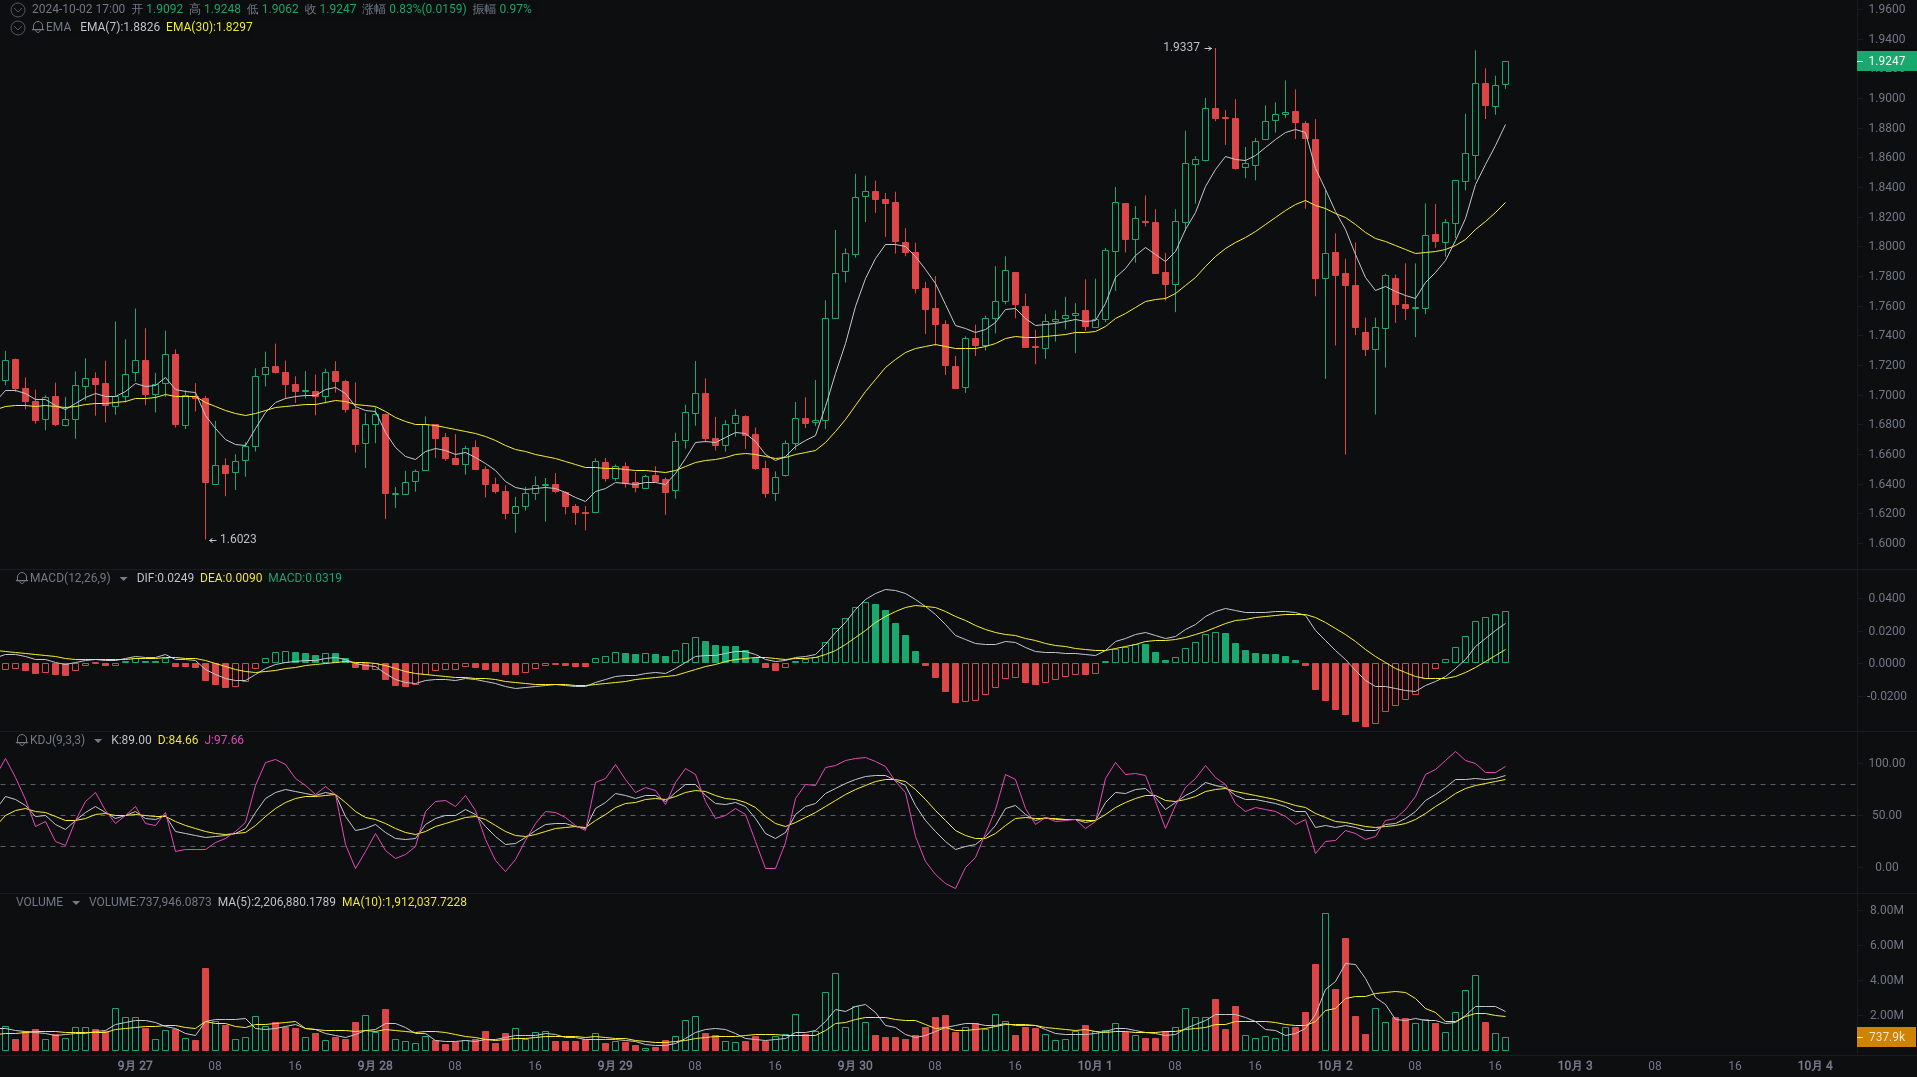Image resolution: width=1917 pixels, height=1077 pixels.
Task: Click the 0.0400 MACD axis label
Action: pos(1887,598)
